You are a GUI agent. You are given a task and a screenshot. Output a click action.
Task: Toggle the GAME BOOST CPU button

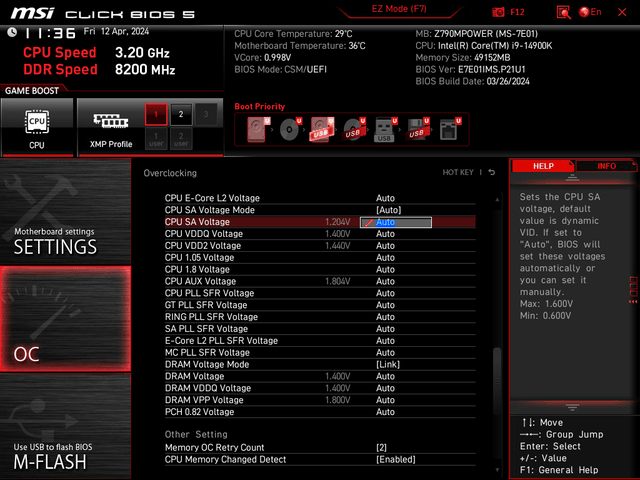click(x=37, y=127)
